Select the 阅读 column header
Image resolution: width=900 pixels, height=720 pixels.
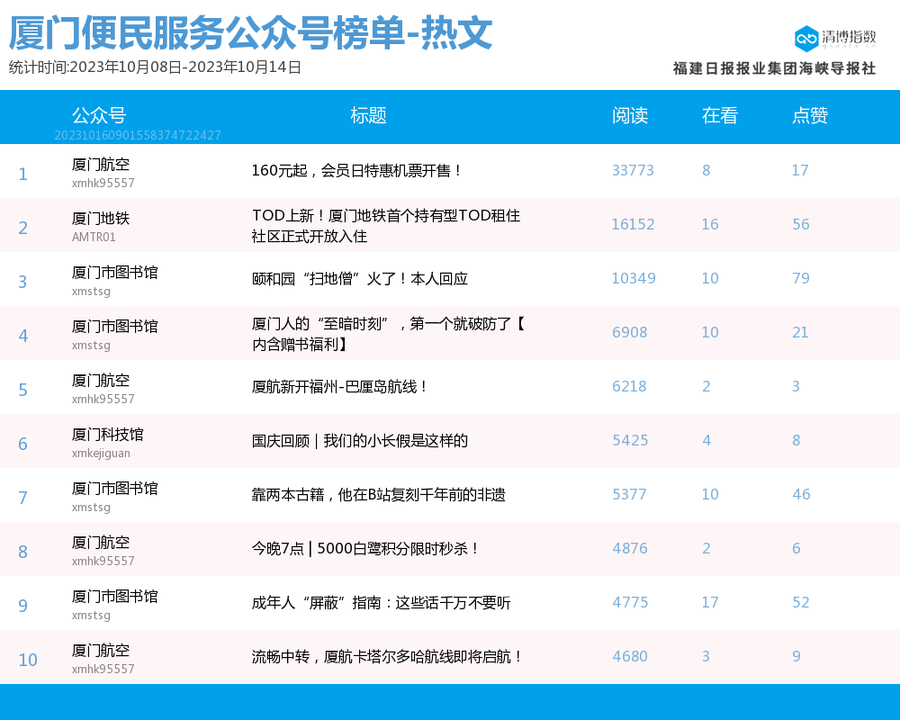click(630, 115)
